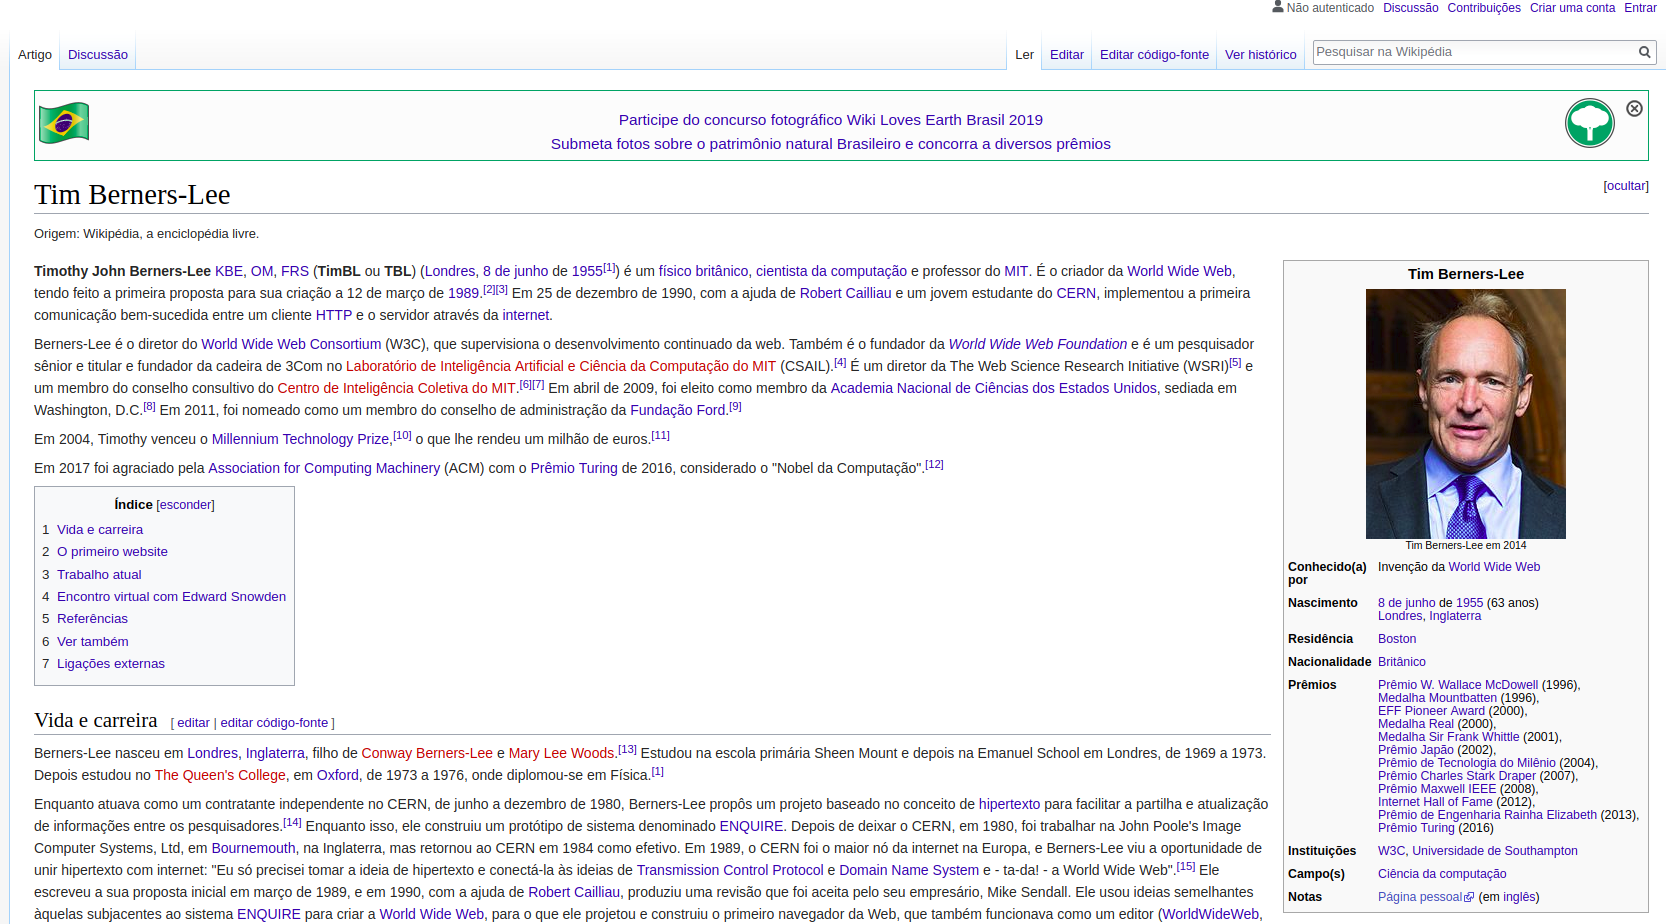This screenshot has height=924, width=1666.
Task: Select the Ler tab
Action: point(1024,55)
